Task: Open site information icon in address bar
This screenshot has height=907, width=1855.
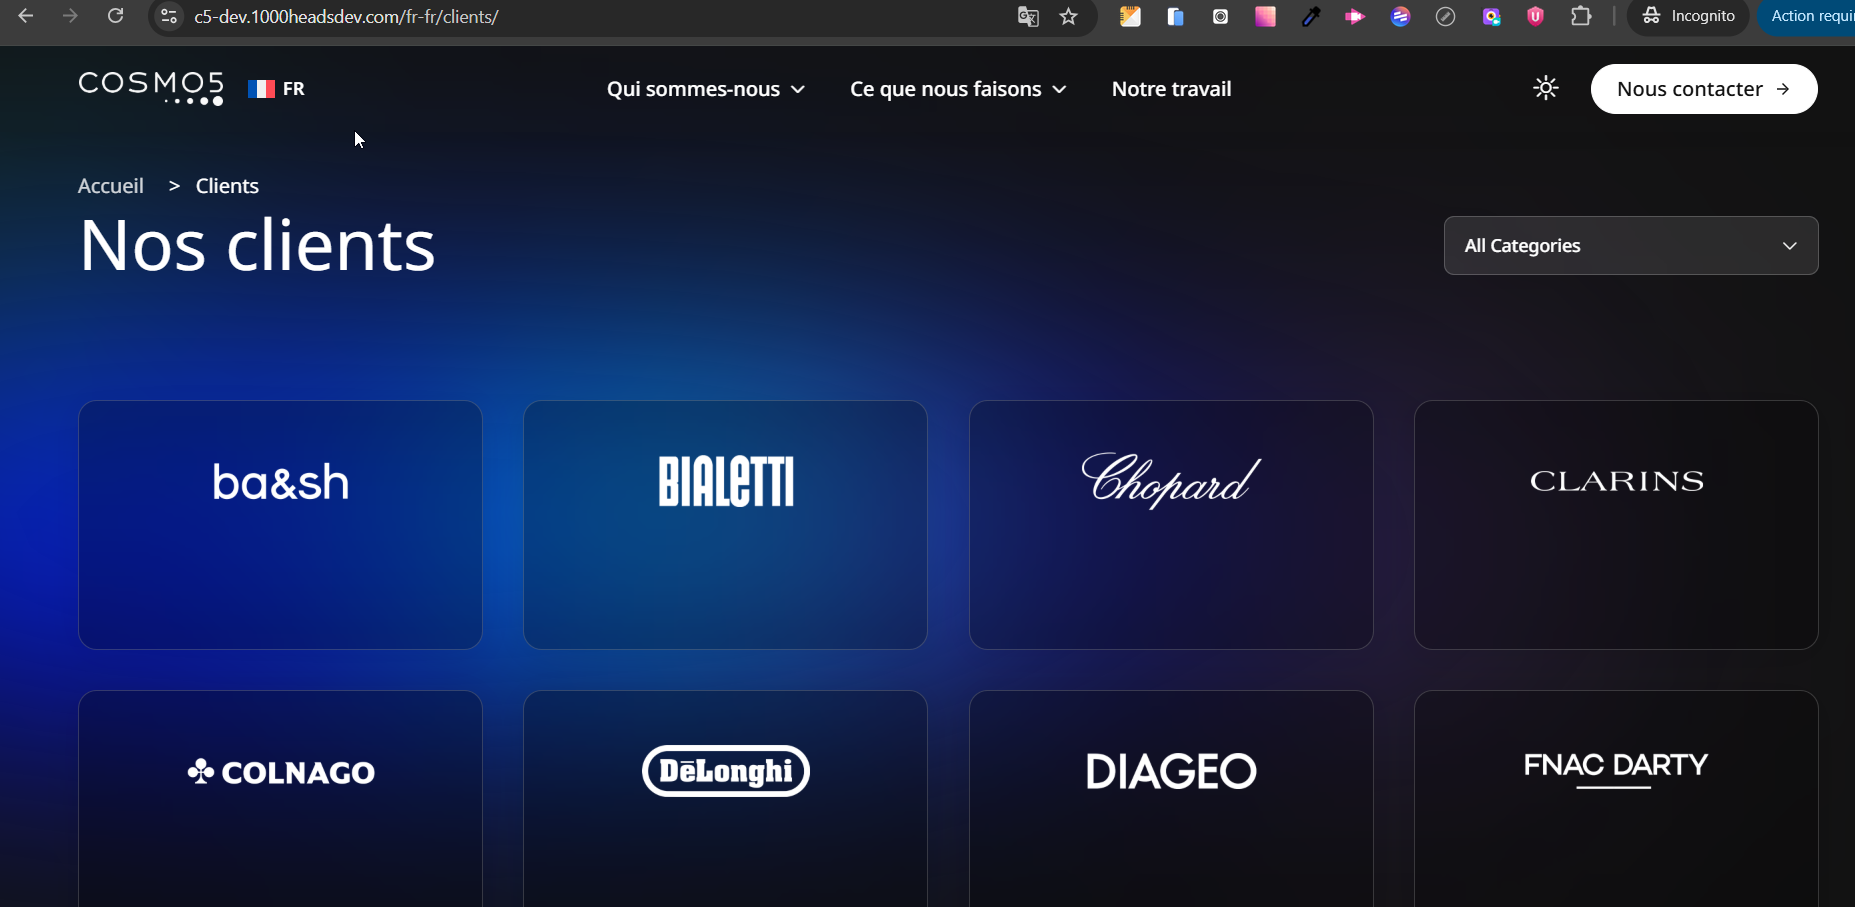Action: [x=169, y=17]
